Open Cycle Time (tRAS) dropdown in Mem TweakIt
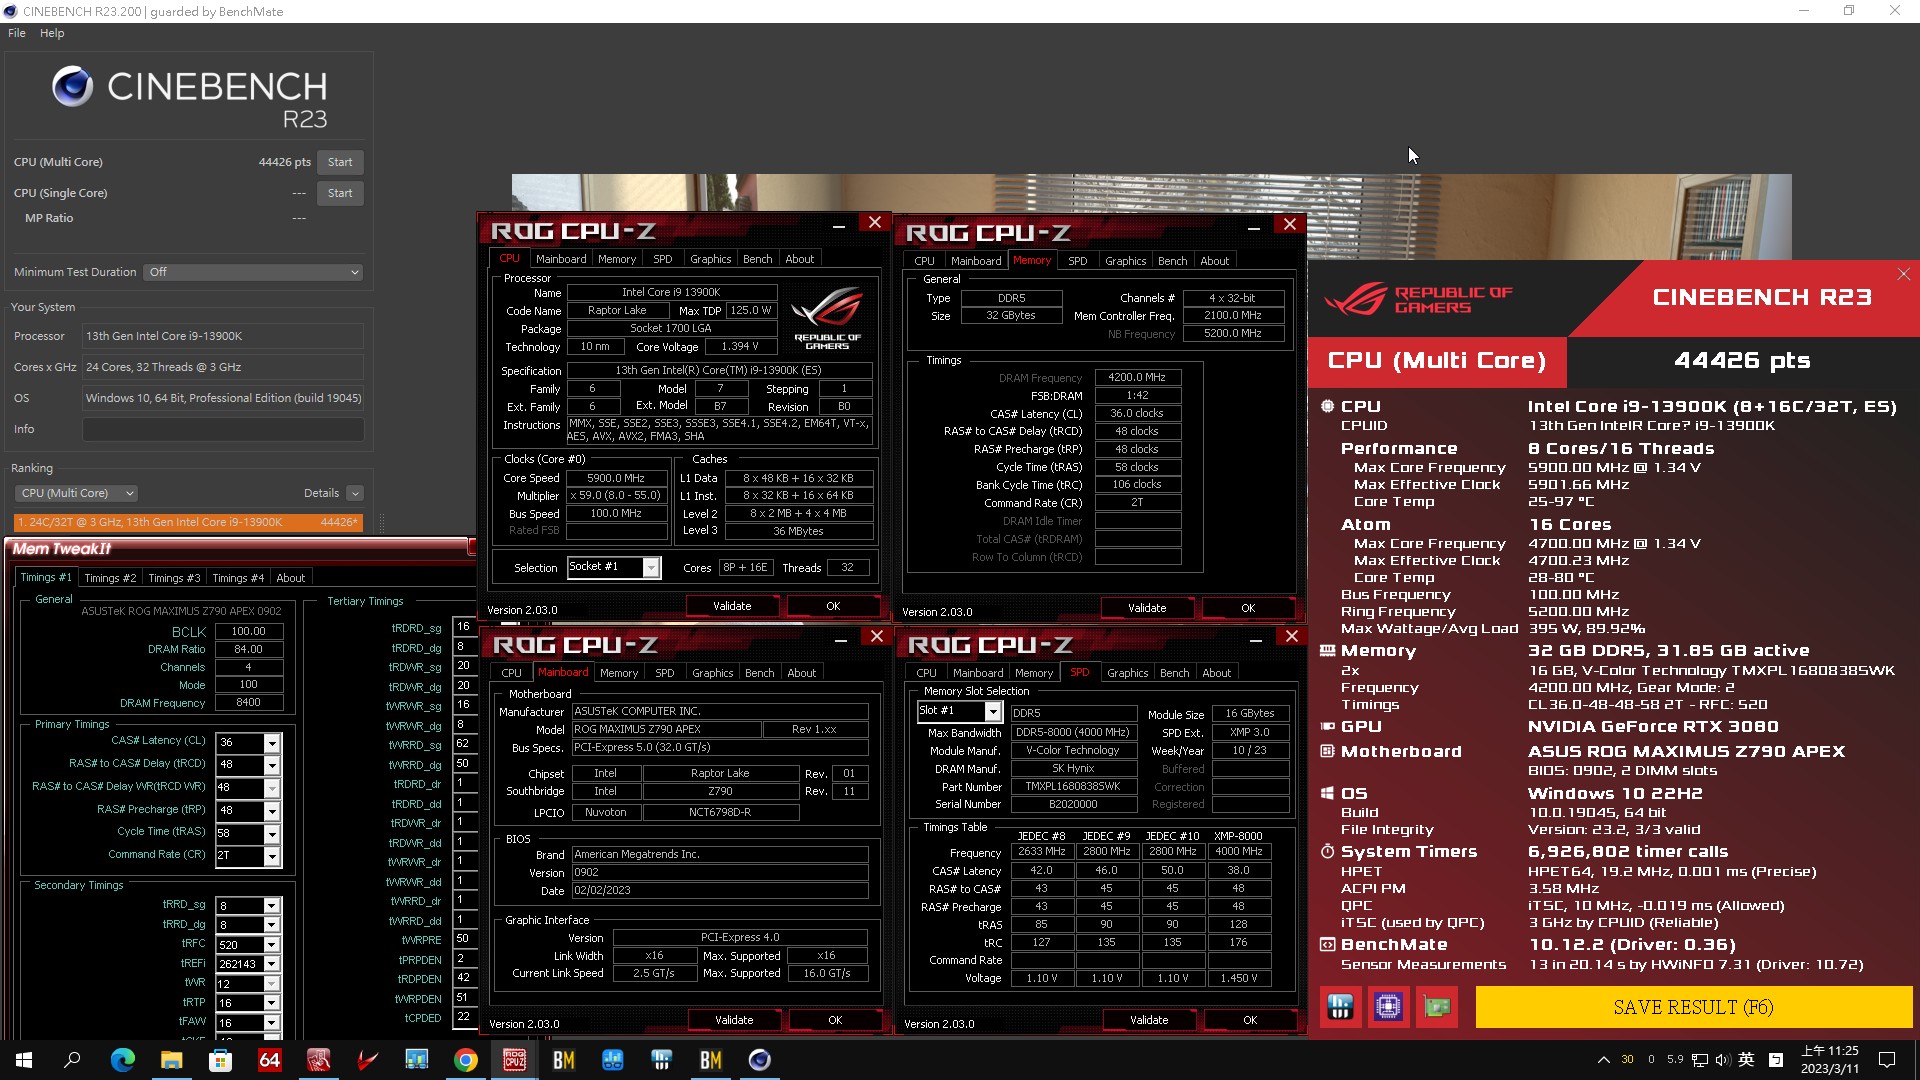Screen dimensions: 1920x1080 (x=271, y=834)
